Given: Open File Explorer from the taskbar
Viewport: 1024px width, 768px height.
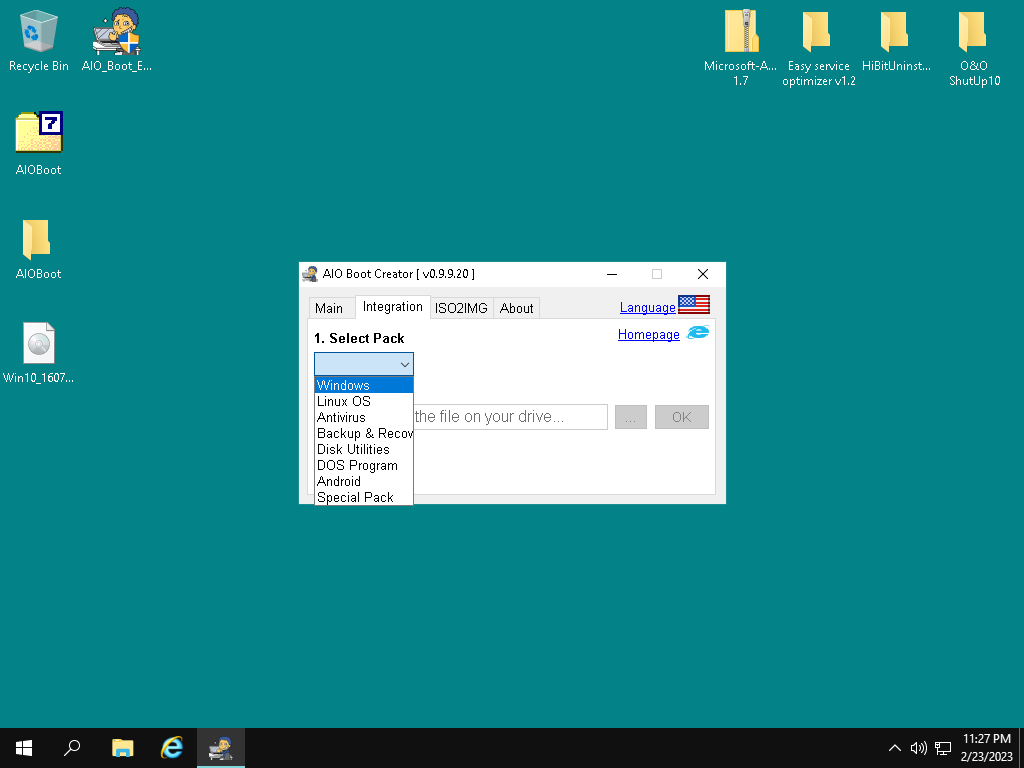Looking at the screenshot, I should (122, 747).
